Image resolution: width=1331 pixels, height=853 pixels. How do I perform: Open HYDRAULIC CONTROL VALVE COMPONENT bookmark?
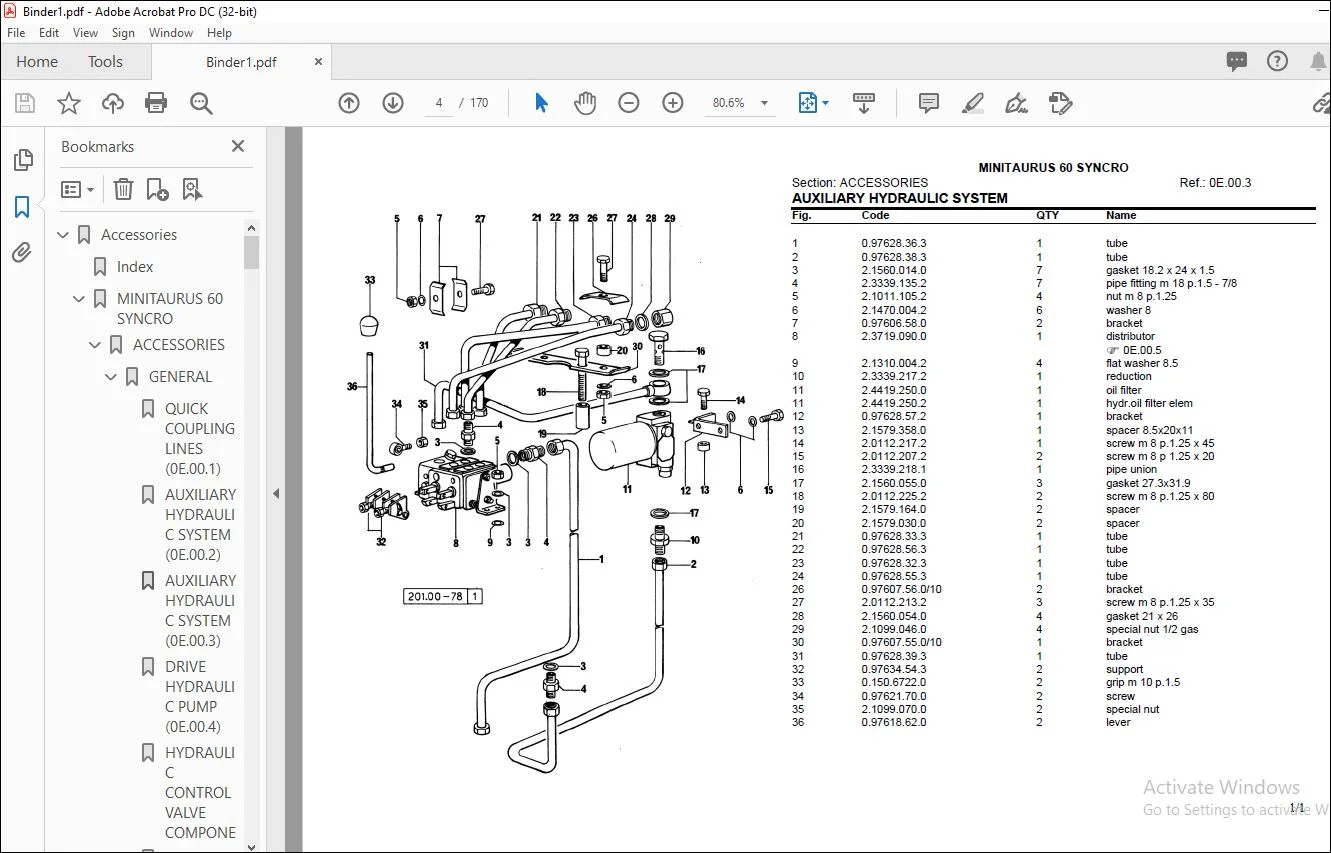pyautogui.click(x=200, y=793)
